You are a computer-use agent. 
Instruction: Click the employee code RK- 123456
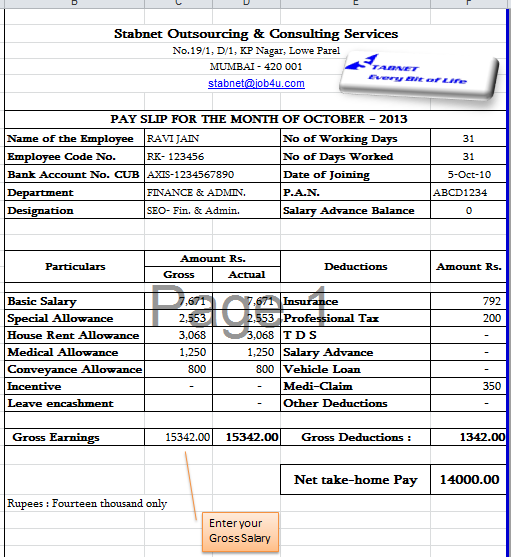(x=212, y=156)
